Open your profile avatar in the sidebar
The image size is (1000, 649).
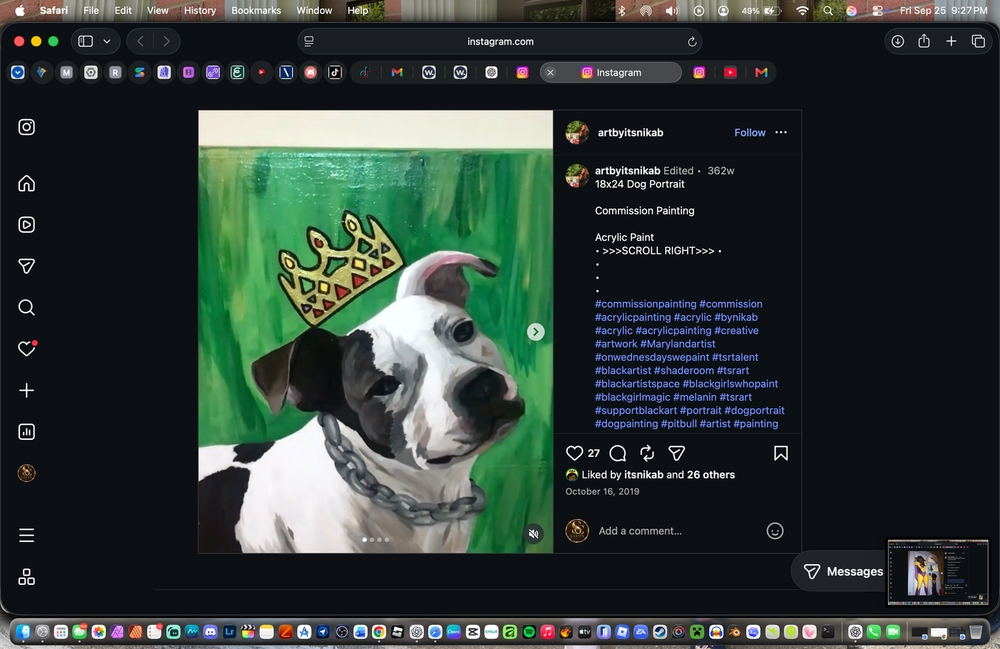[26, 473]
